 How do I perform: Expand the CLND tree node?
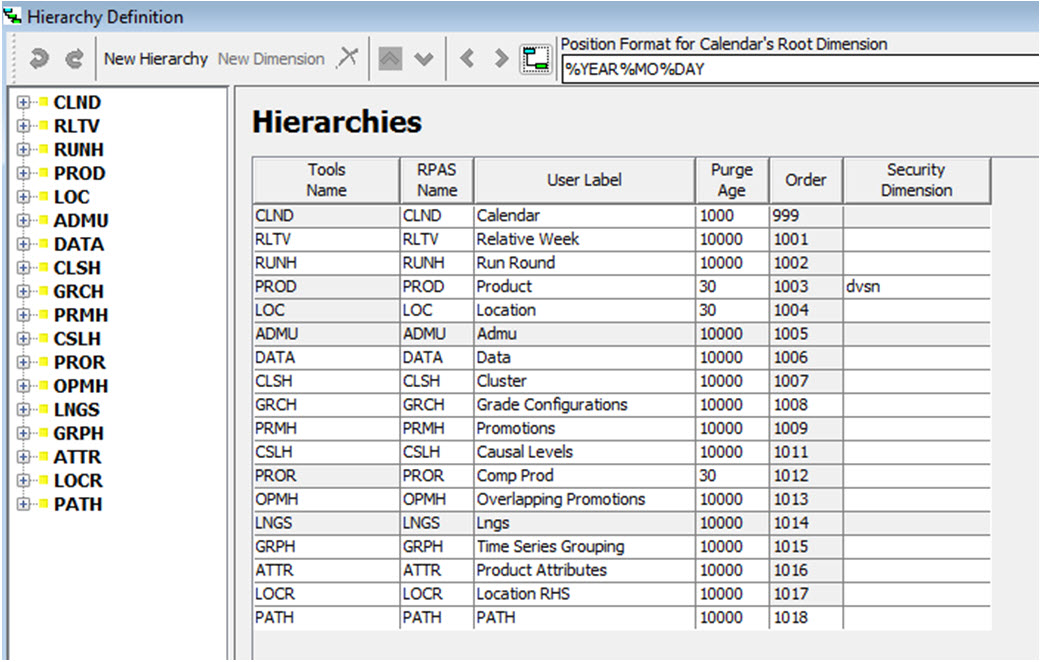[x=23, y=102]
